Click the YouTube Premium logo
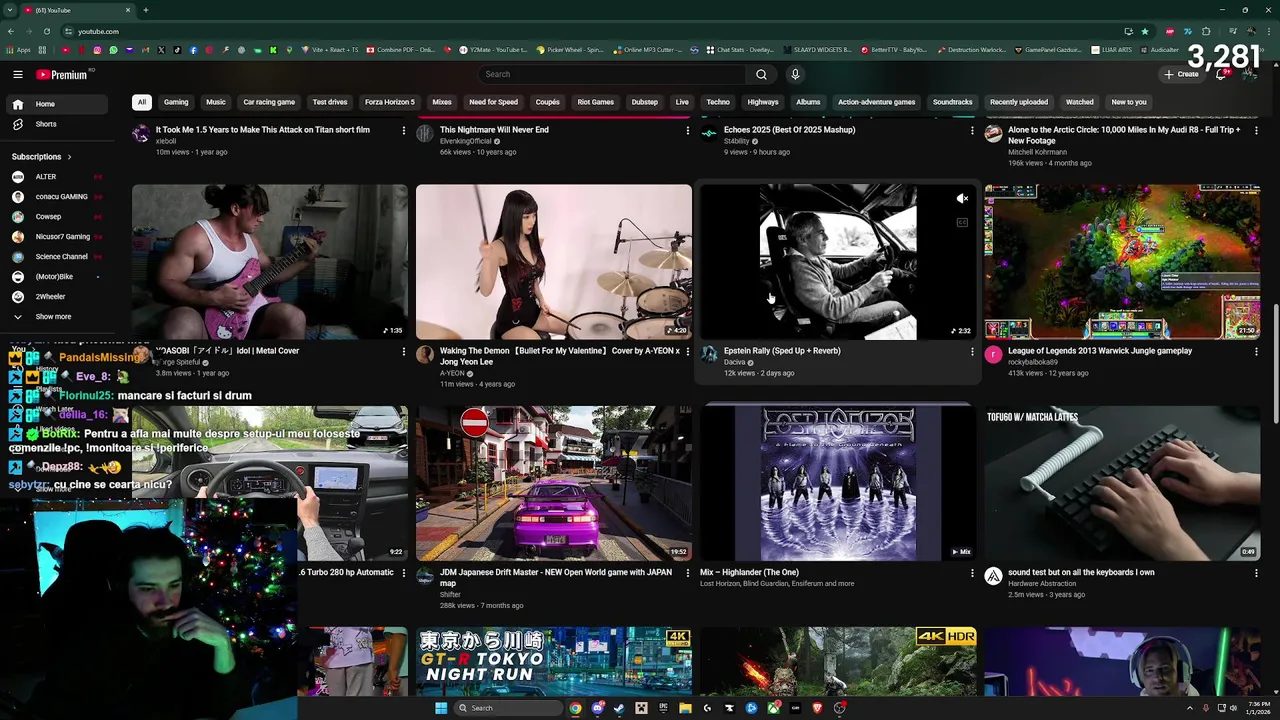This screenshot has width=1280, height=720. tap(62, 74)
